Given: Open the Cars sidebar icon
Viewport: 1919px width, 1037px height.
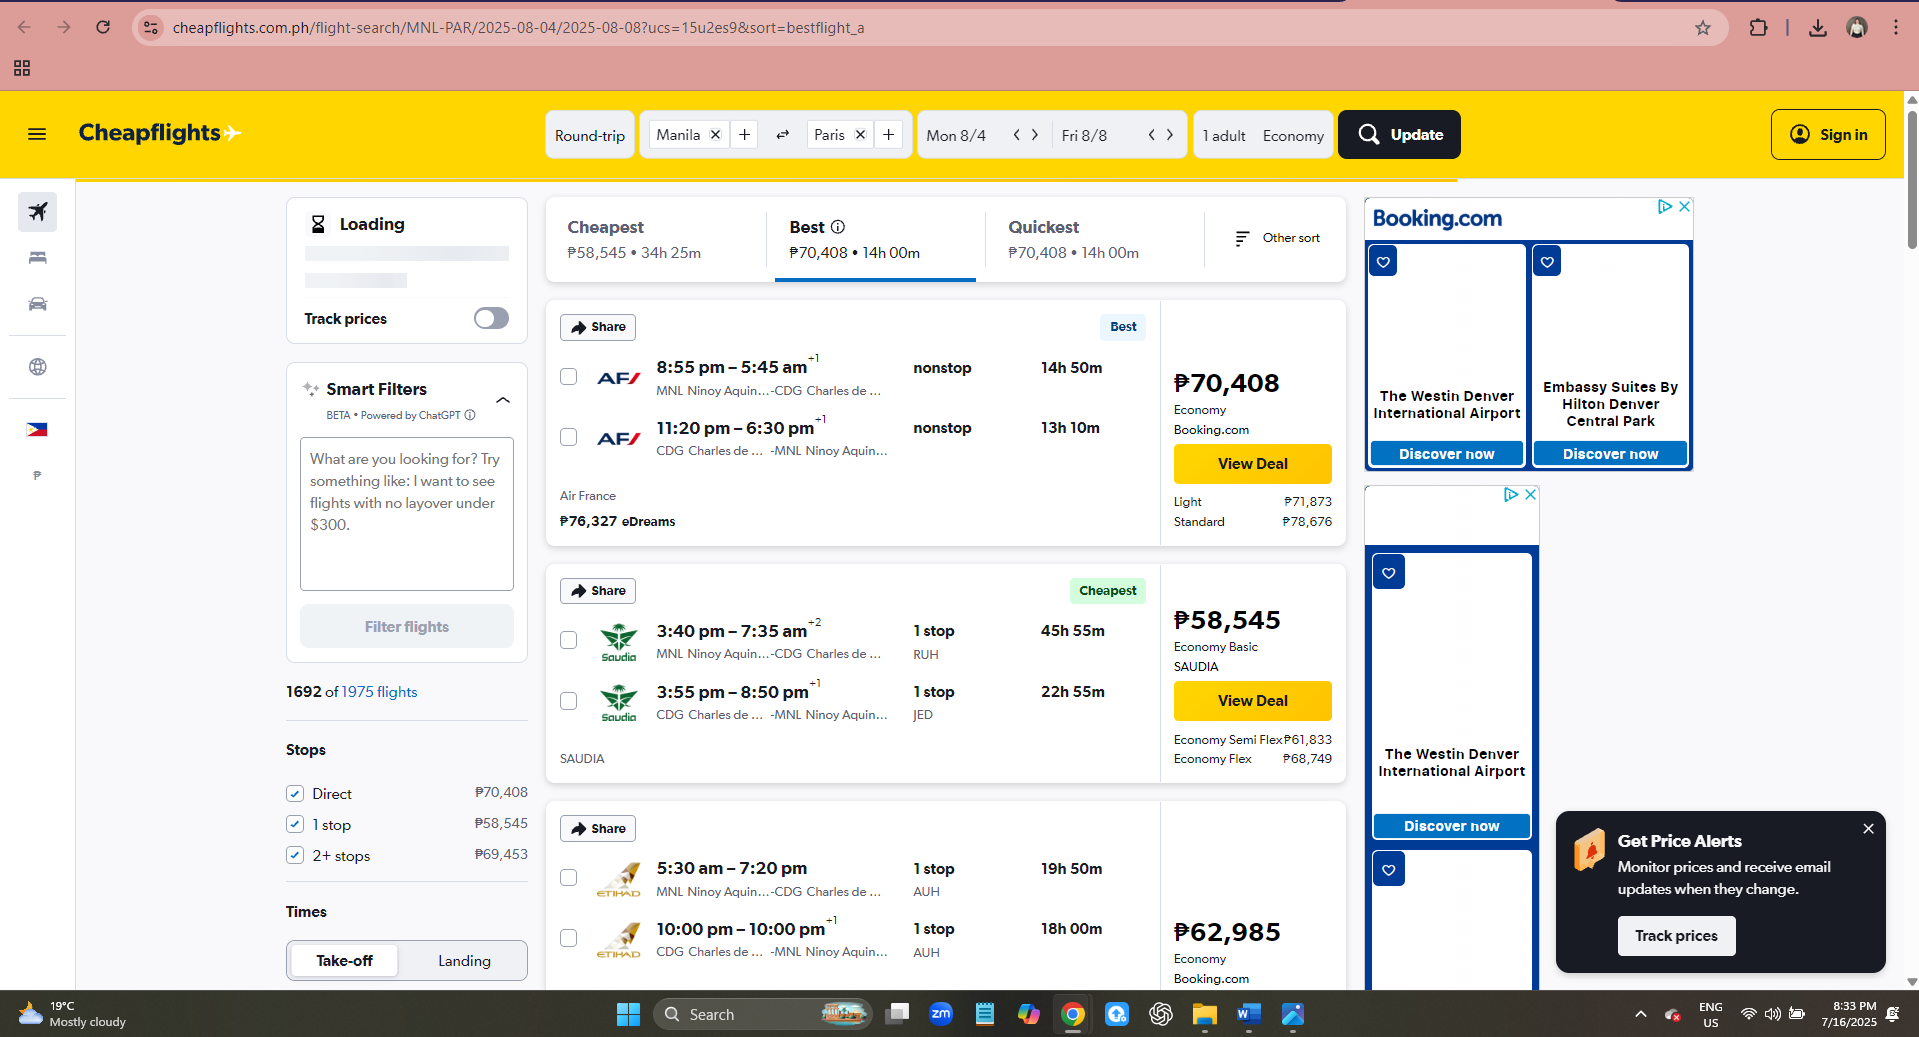Looking at the screenshot, I should pos(38,304).
